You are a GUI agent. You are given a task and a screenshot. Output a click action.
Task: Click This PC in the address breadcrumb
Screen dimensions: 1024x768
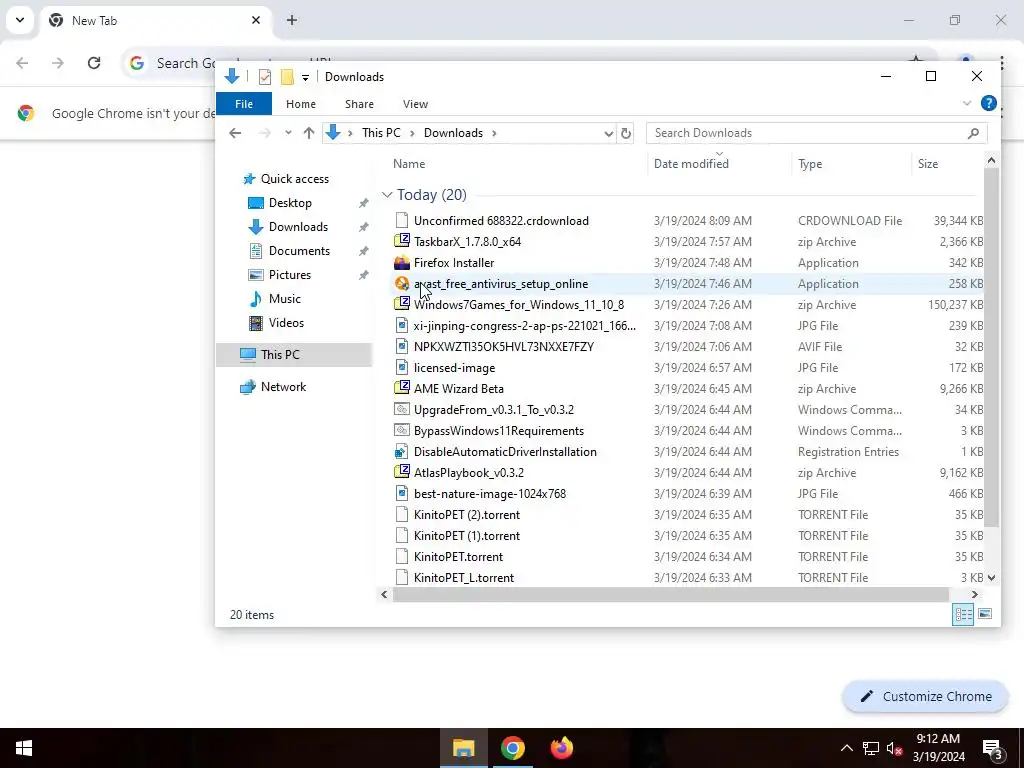click(x=381, y=133)
